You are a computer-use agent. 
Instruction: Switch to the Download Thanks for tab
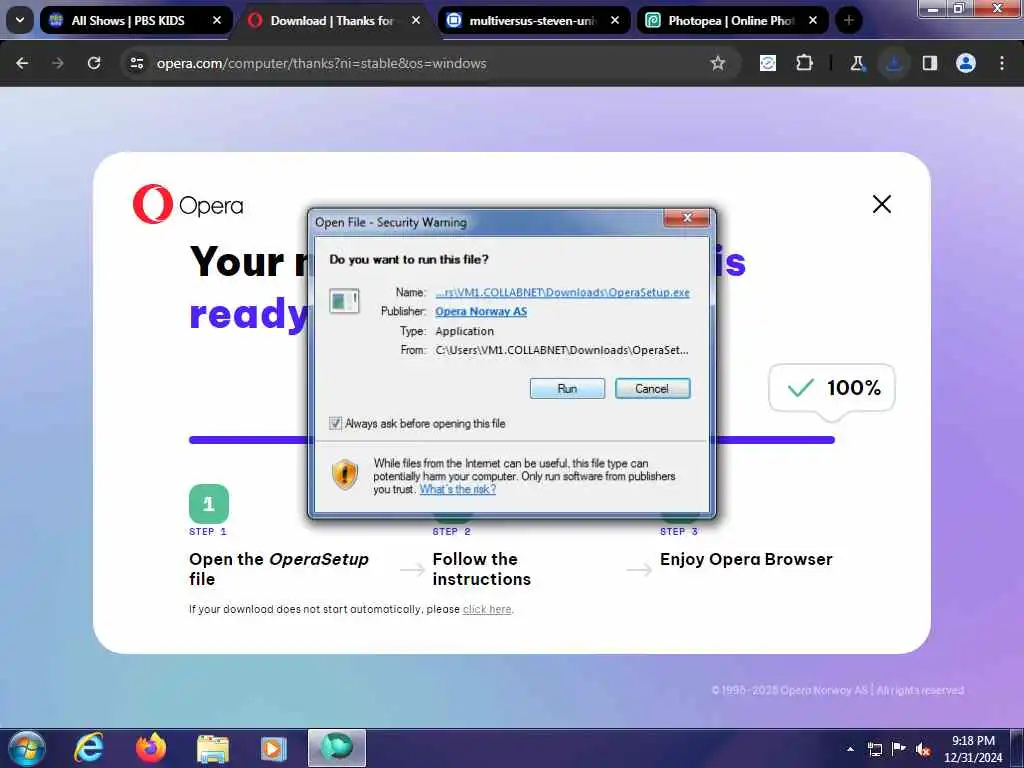(333, 20)
